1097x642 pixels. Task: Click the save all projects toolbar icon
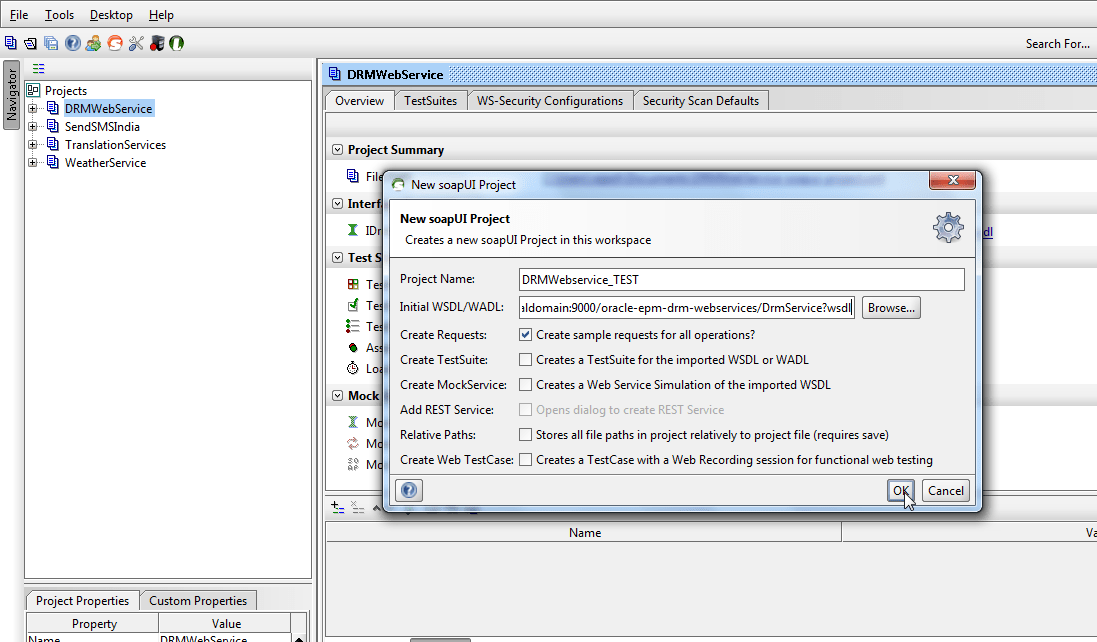point(51,43)
